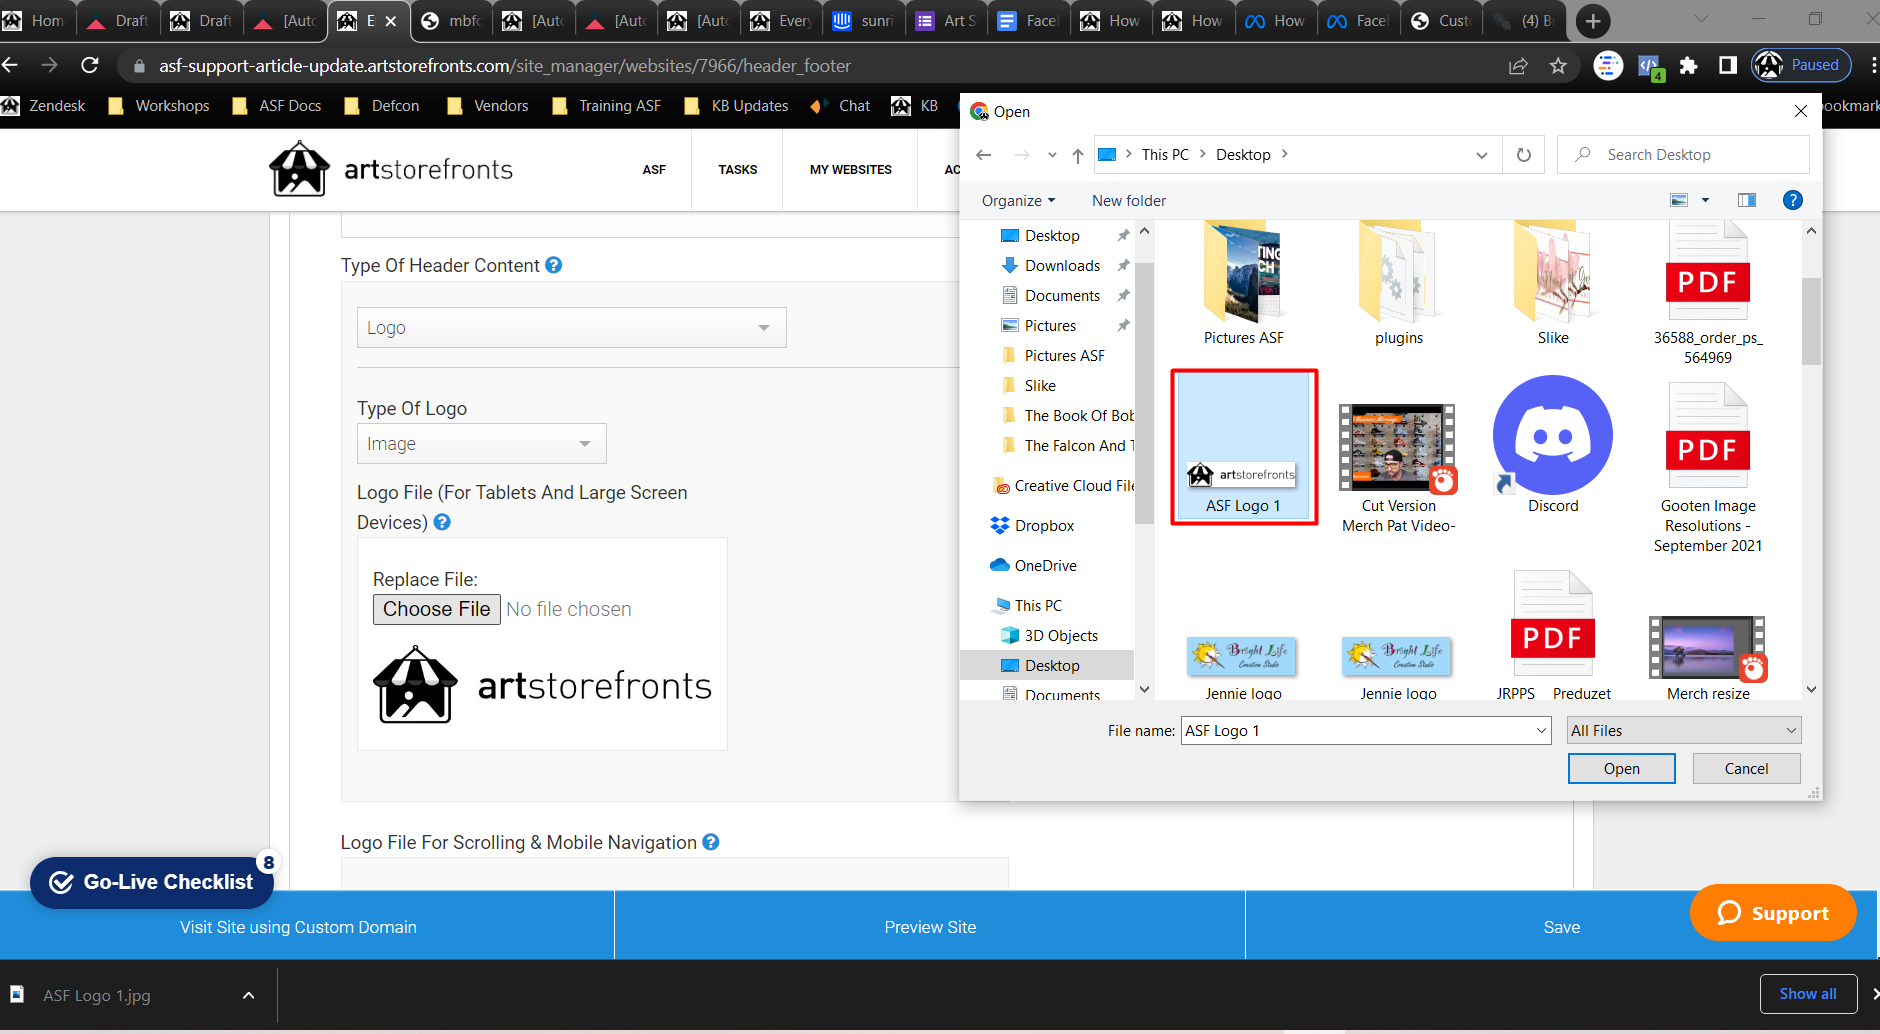Click Preview Site in bottom bar
This screenshot has height=1034, width=1880.
pos(930,927)
